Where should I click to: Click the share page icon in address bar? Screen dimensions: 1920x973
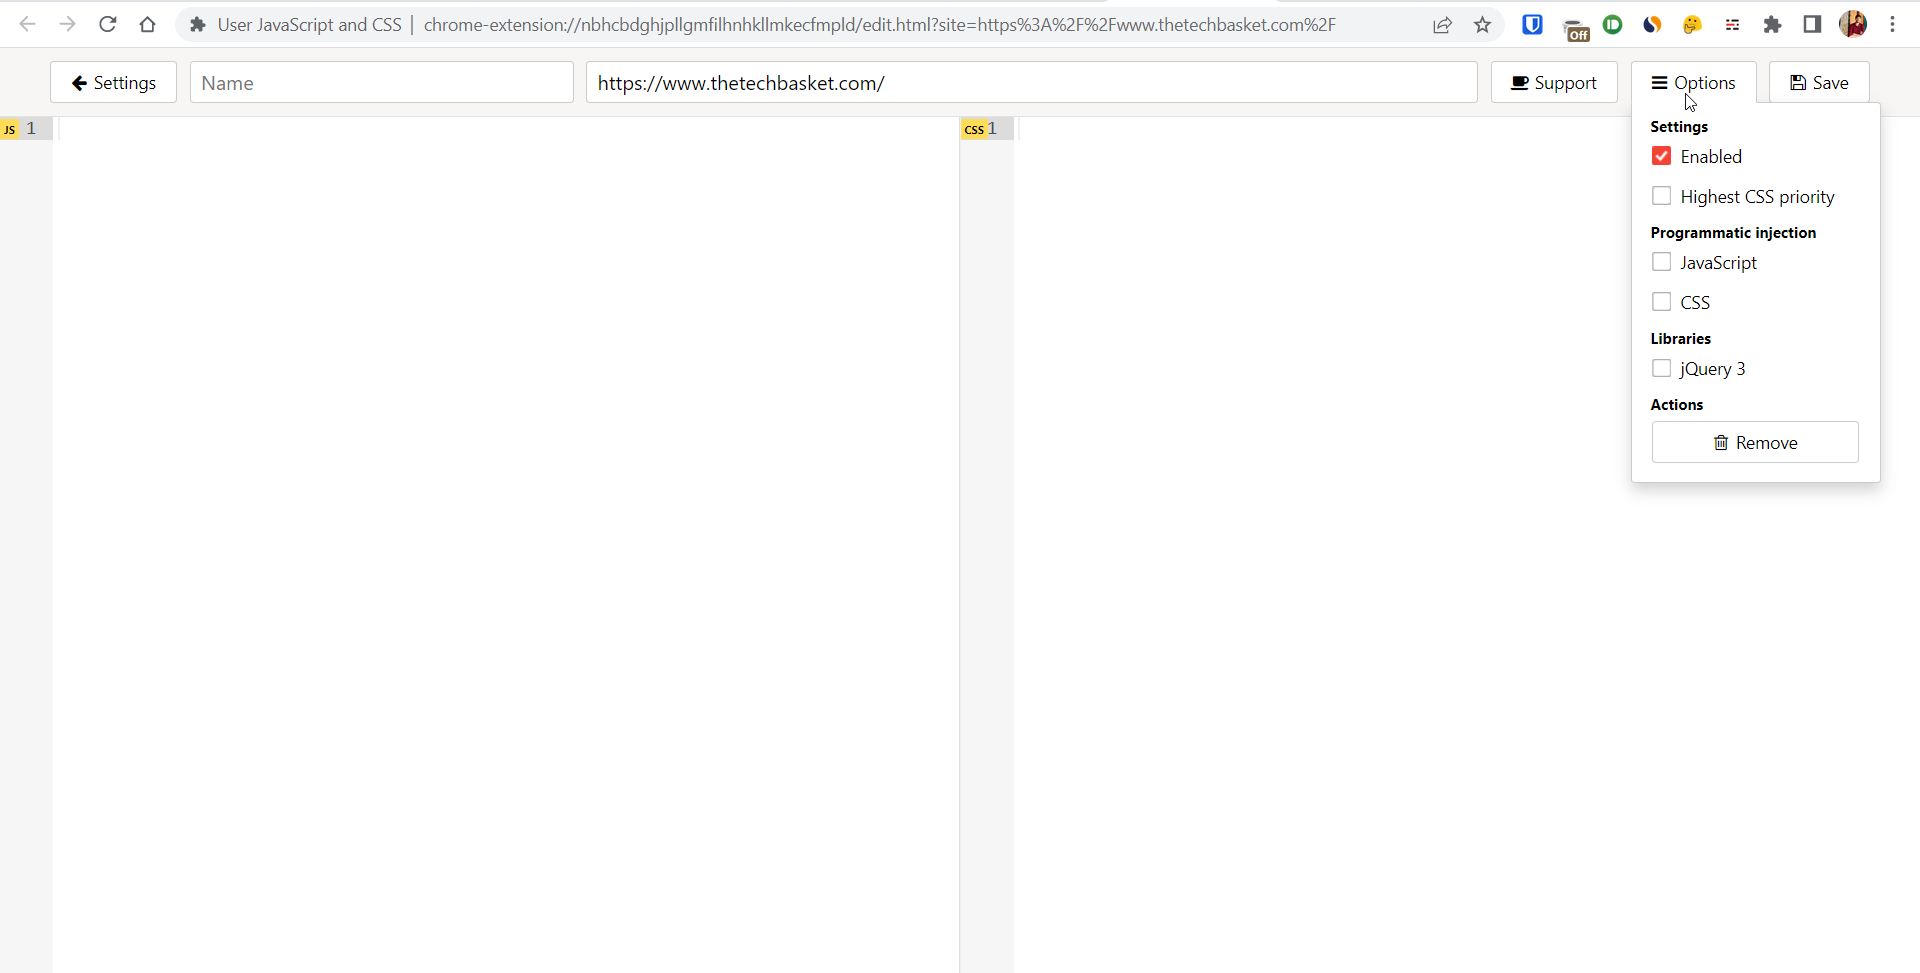(x=1442, y=25)
